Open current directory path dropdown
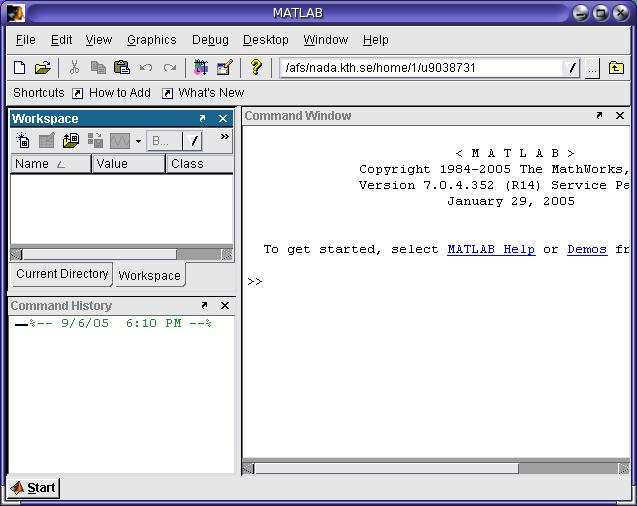The height and width of the screenshot is (506, 637). pos(572,68)
